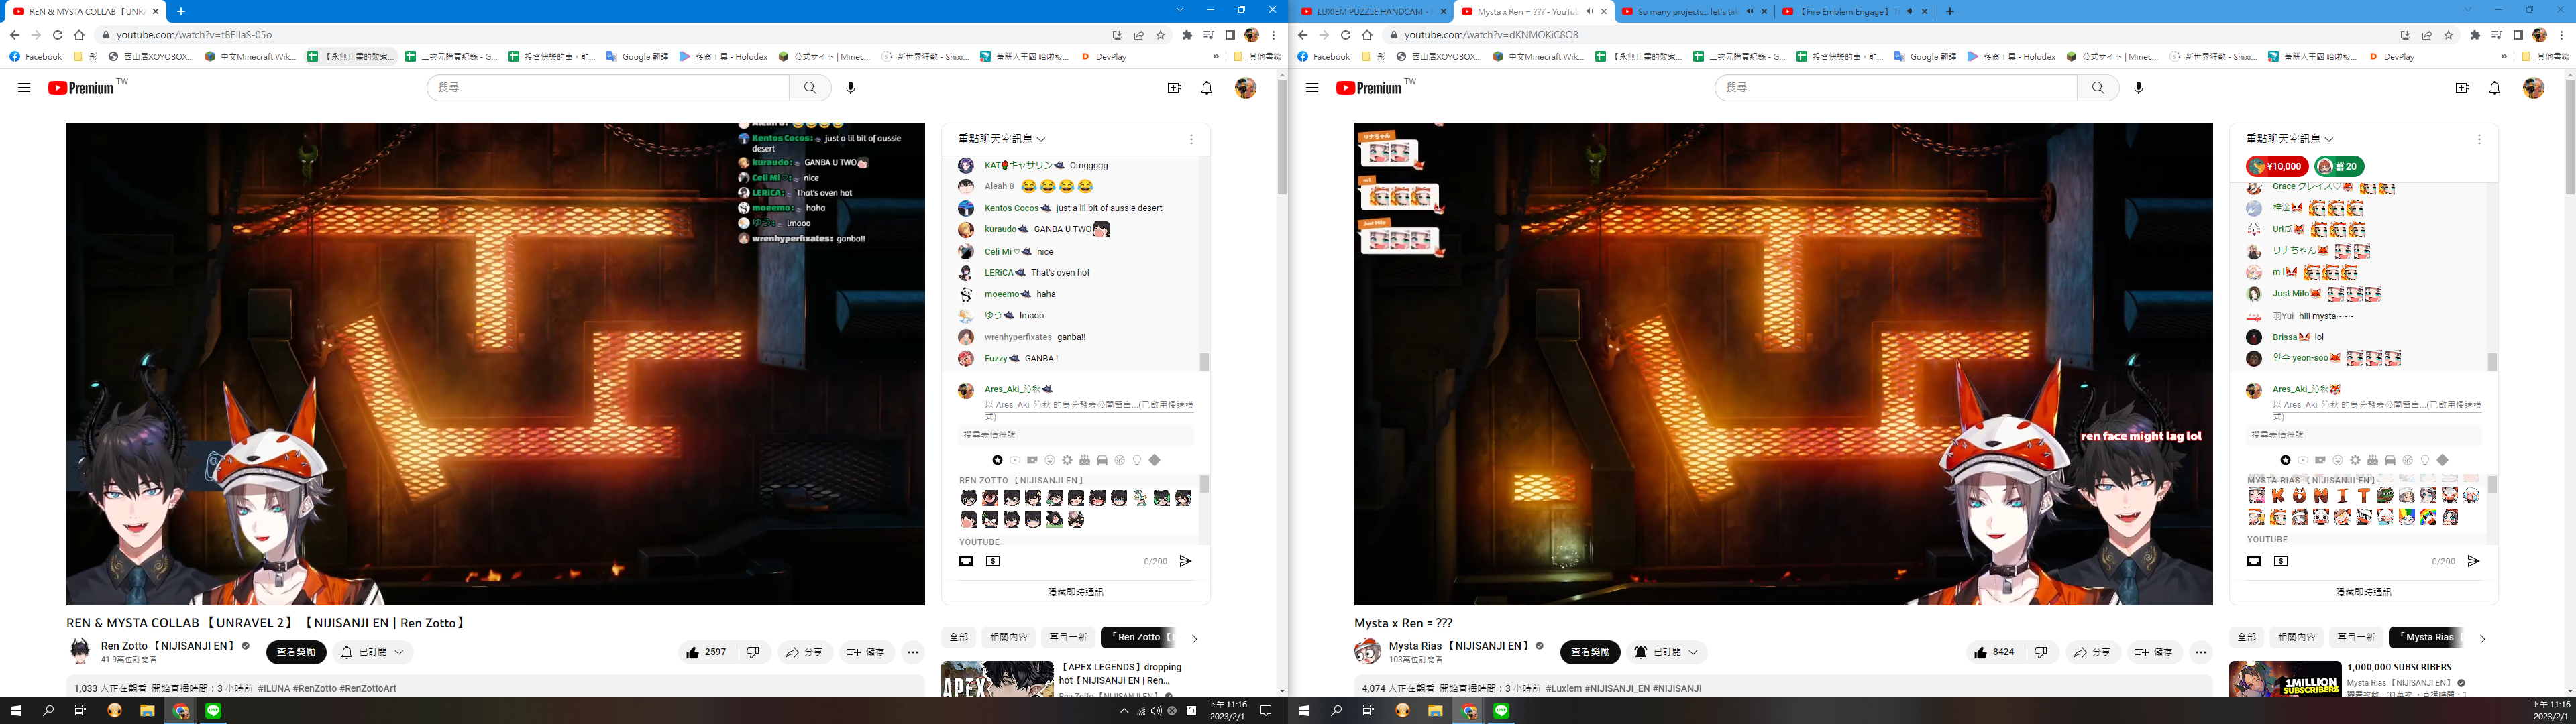Screen dimensions: 2576x724
Task: Select the car emoji category in Ren Zotto chat
Action: point(1102,460)
